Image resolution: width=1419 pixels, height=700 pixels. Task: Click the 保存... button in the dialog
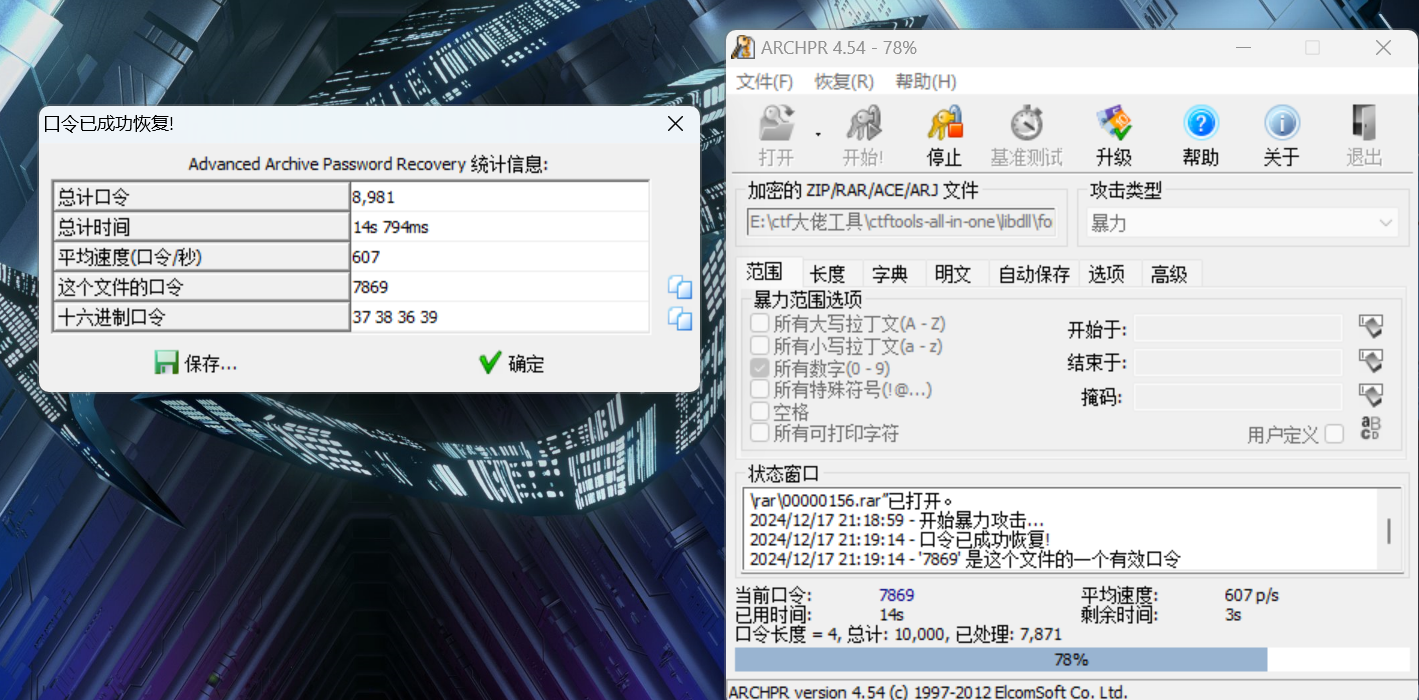(196, 363)
